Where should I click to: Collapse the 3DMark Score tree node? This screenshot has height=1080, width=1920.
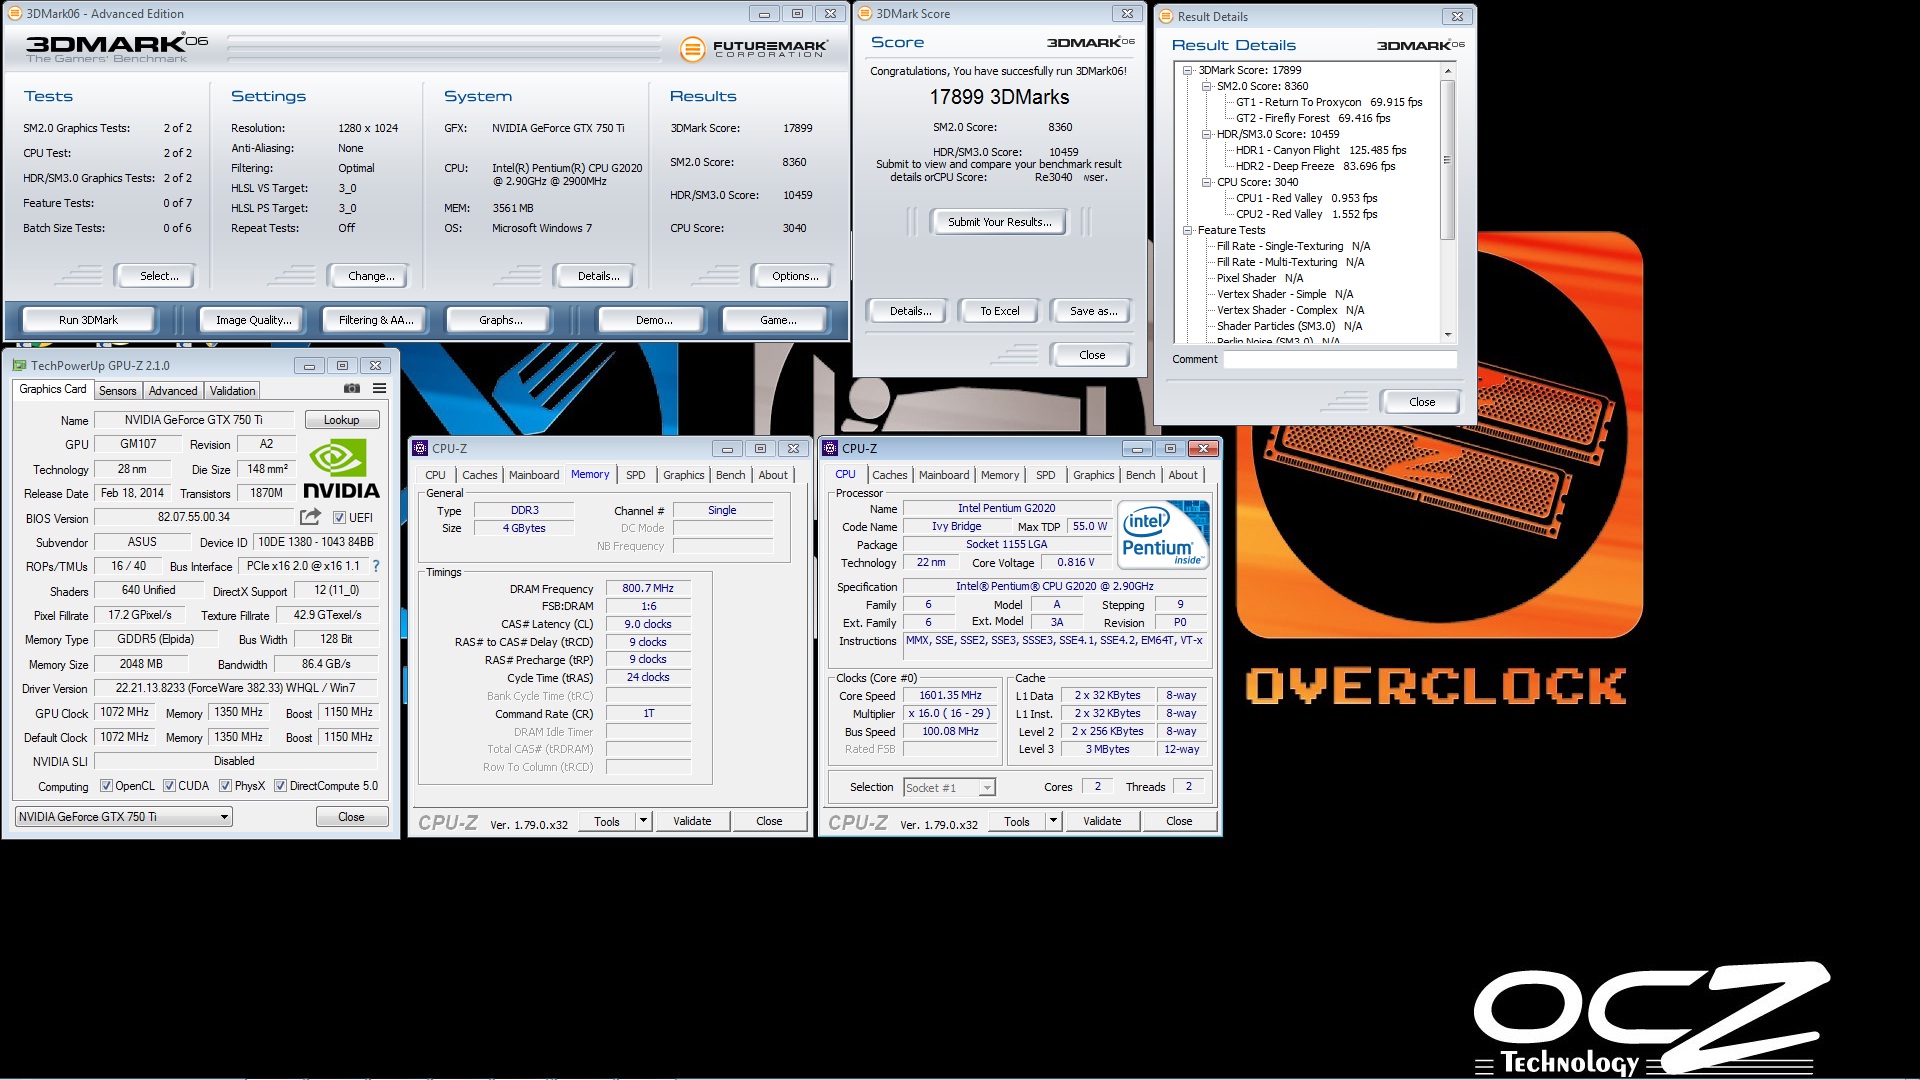tap(1187, 70)
